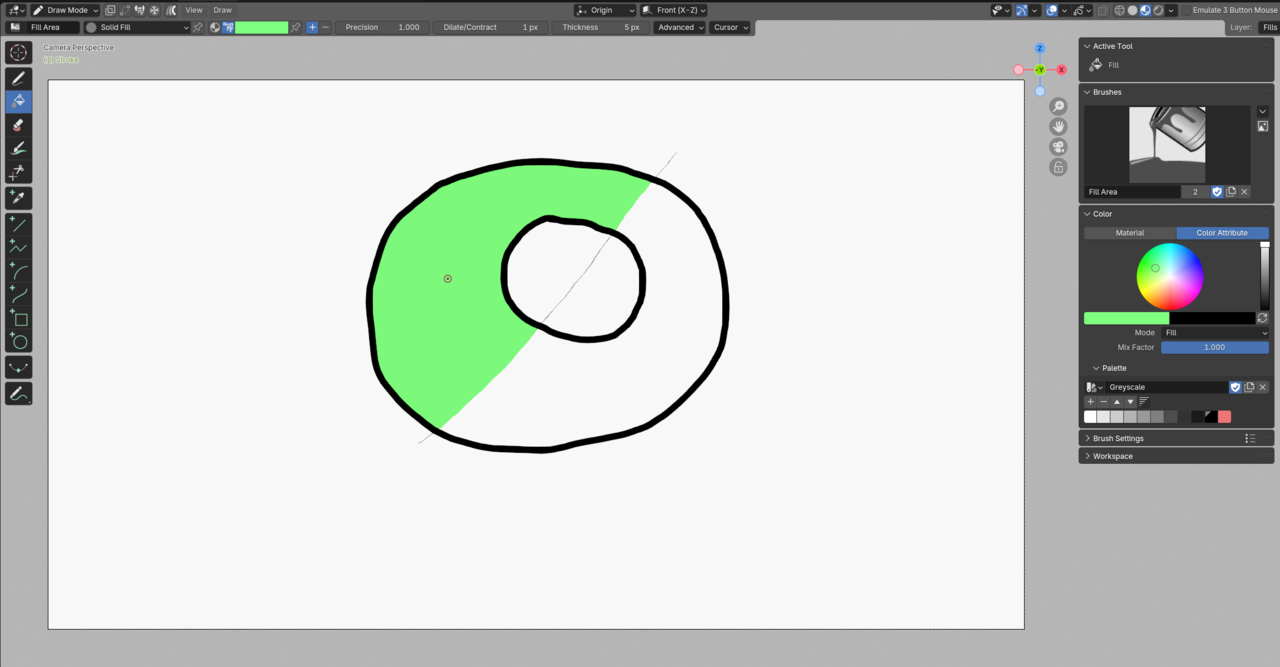
Task: Click the camera lock-to-view icon
Action: tap(1058, 167)
